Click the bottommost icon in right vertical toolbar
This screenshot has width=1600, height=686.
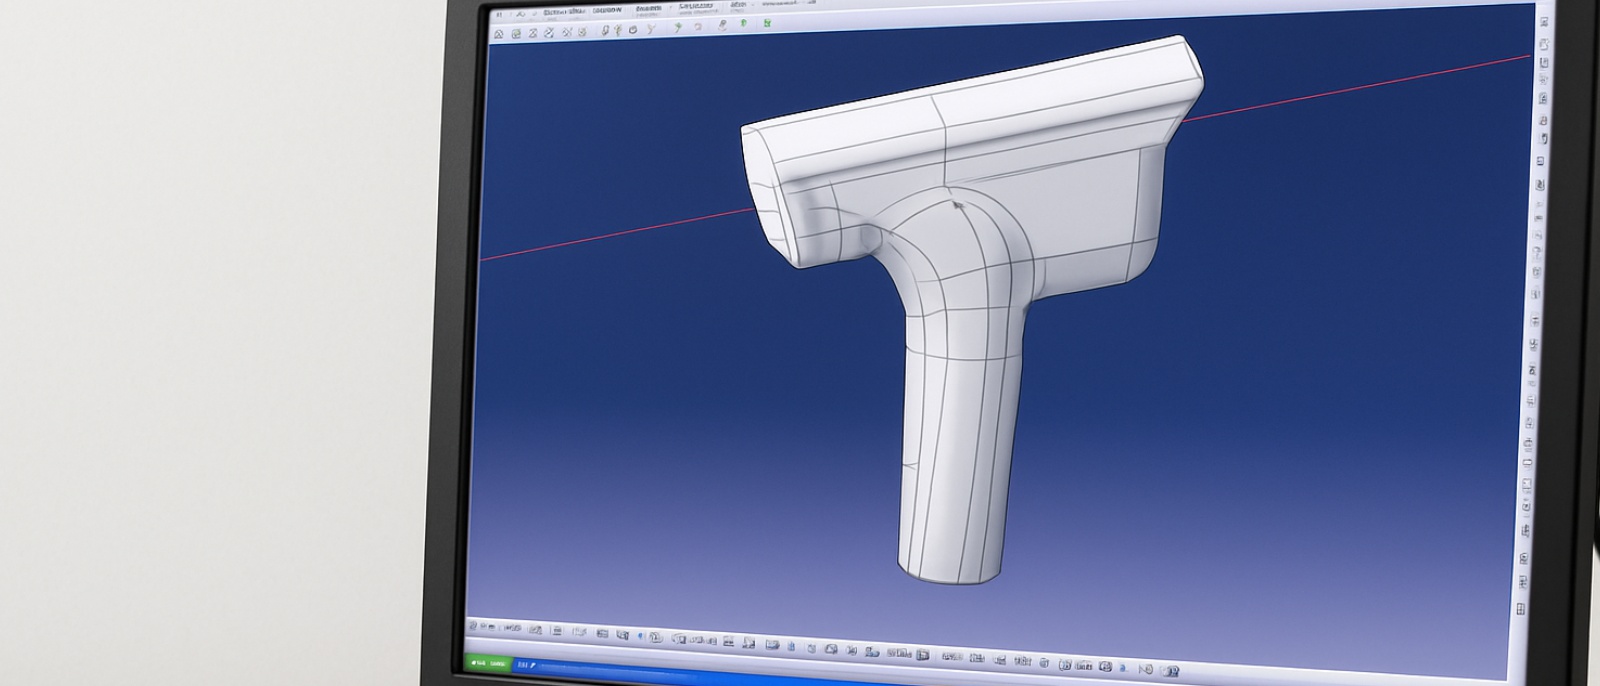coord(1521,608)
